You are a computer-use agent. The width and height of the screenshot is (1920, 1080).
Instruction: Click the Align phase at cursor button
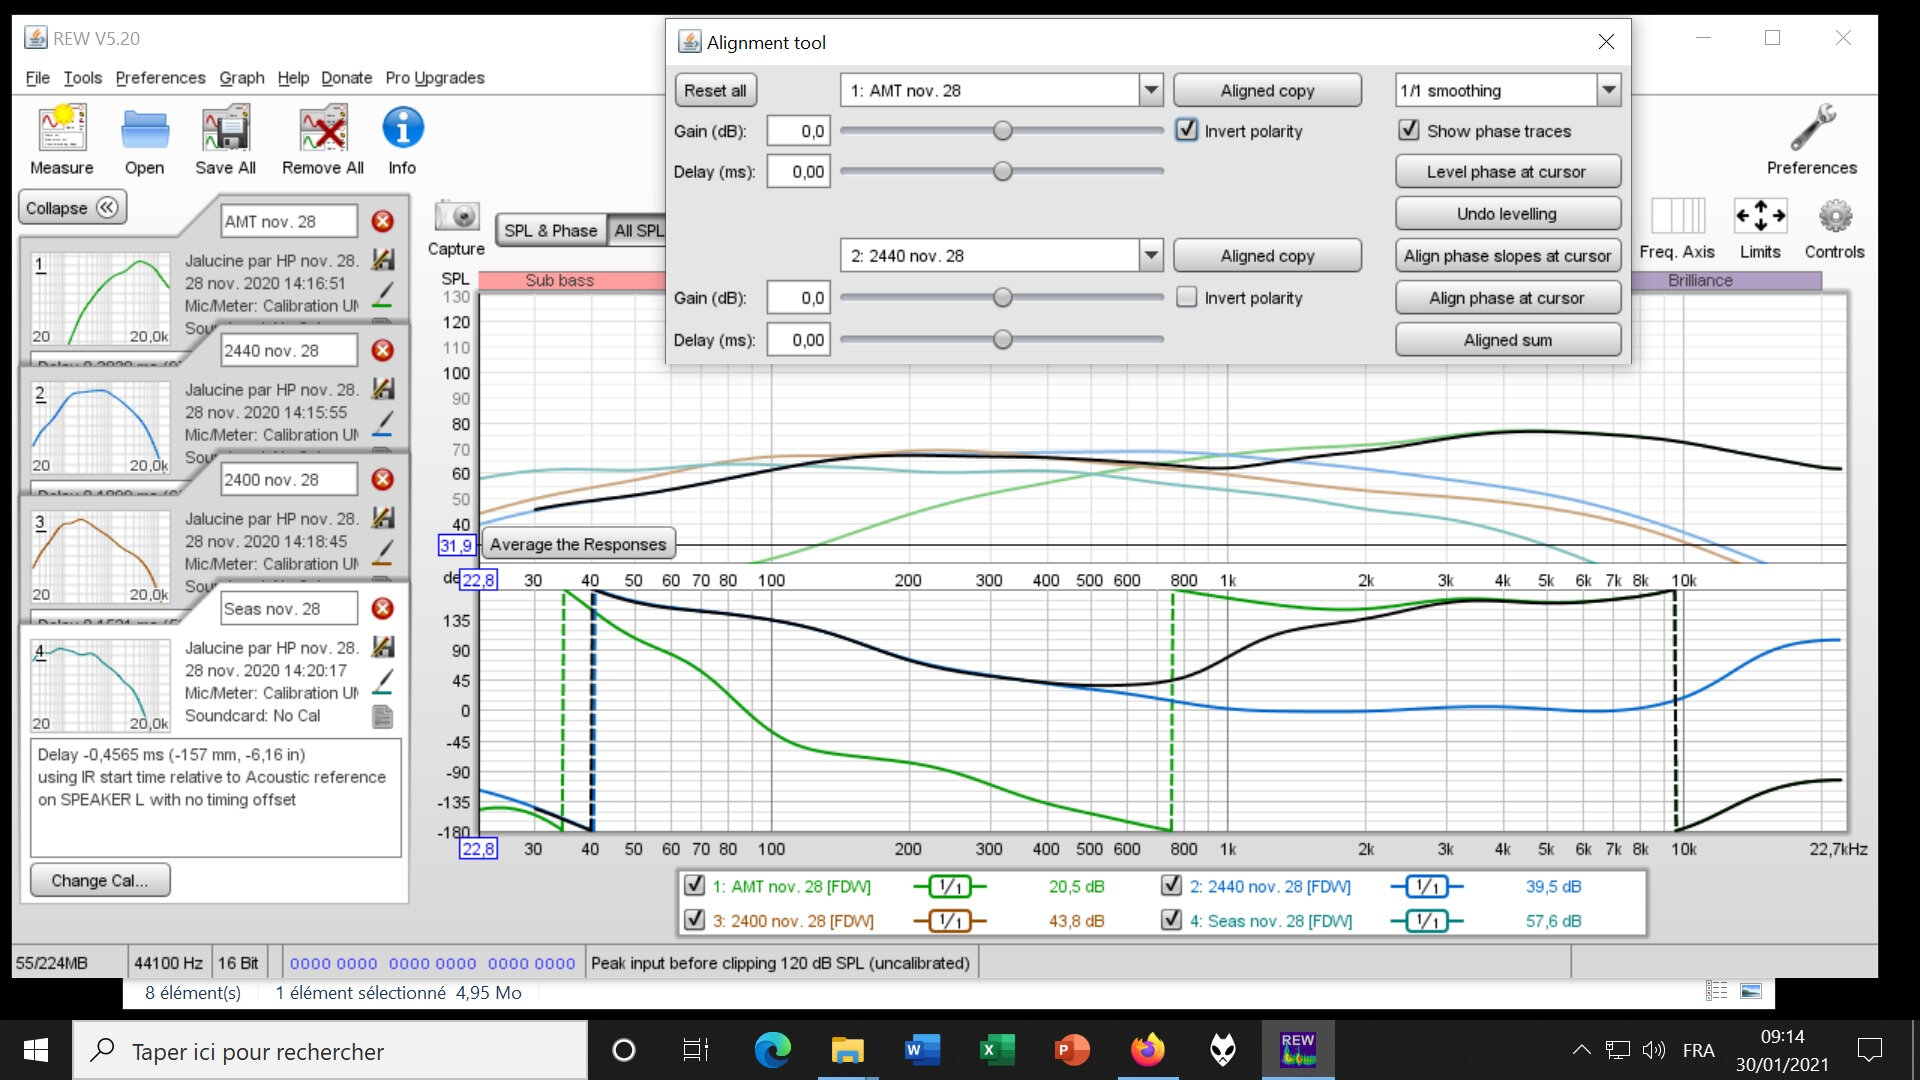[x=1507, y=298]
